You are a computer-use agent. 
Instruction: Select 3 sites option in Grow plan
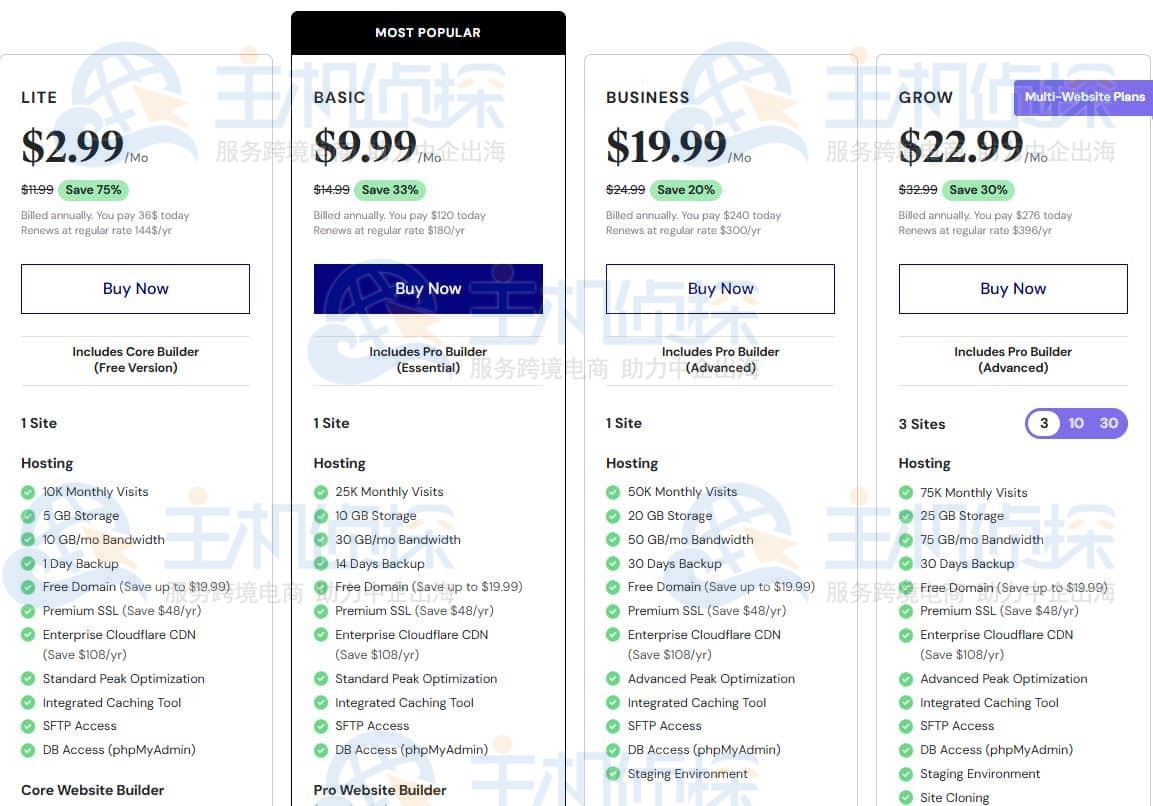point(1044,423)
